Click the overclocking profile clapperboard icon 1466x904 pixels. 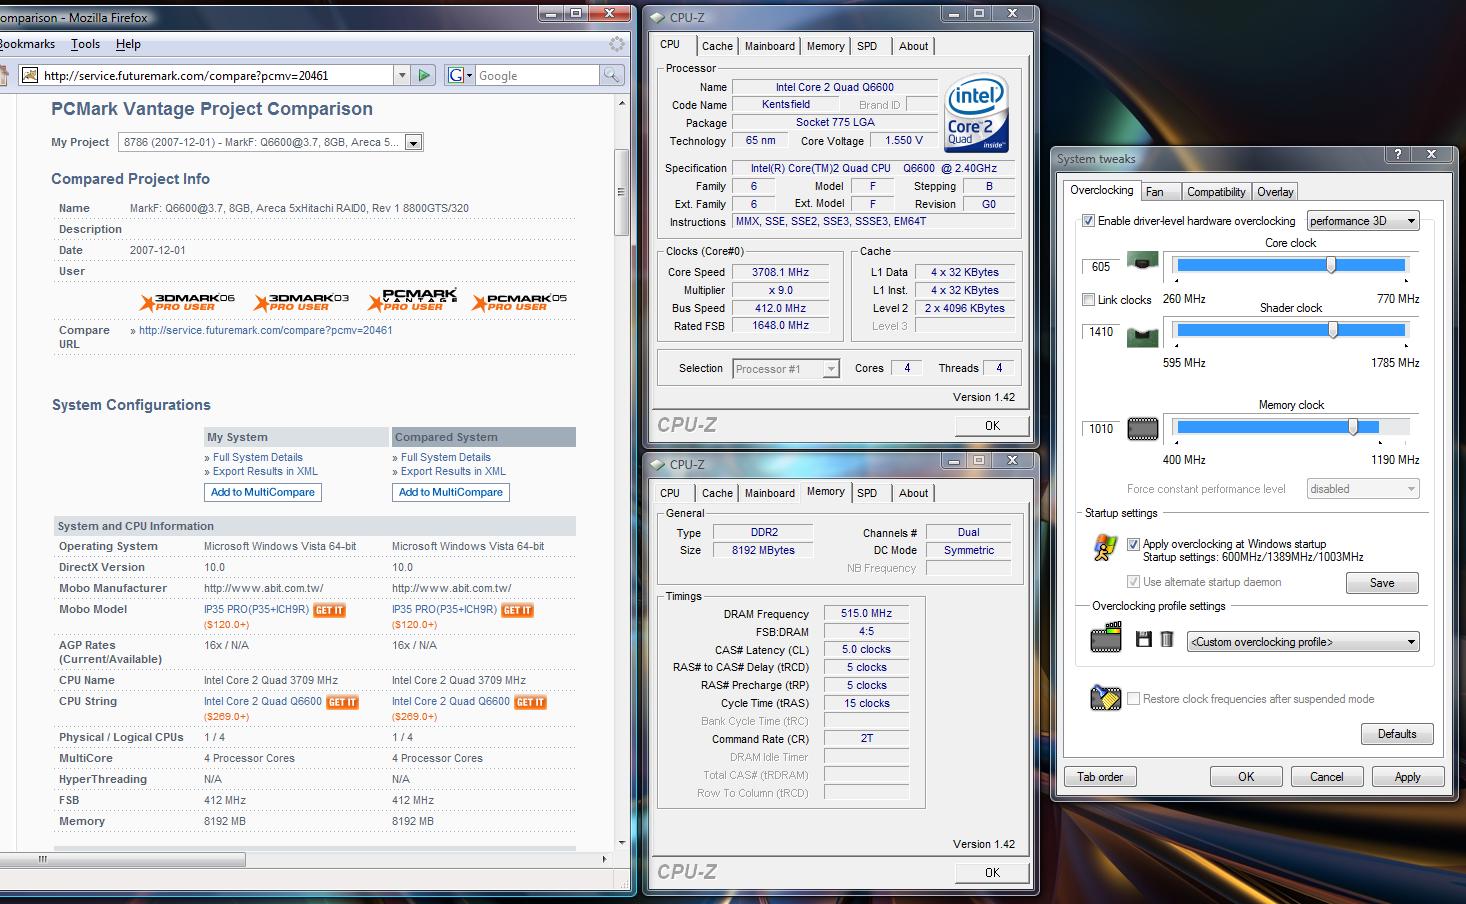[x=1106, y=637]
